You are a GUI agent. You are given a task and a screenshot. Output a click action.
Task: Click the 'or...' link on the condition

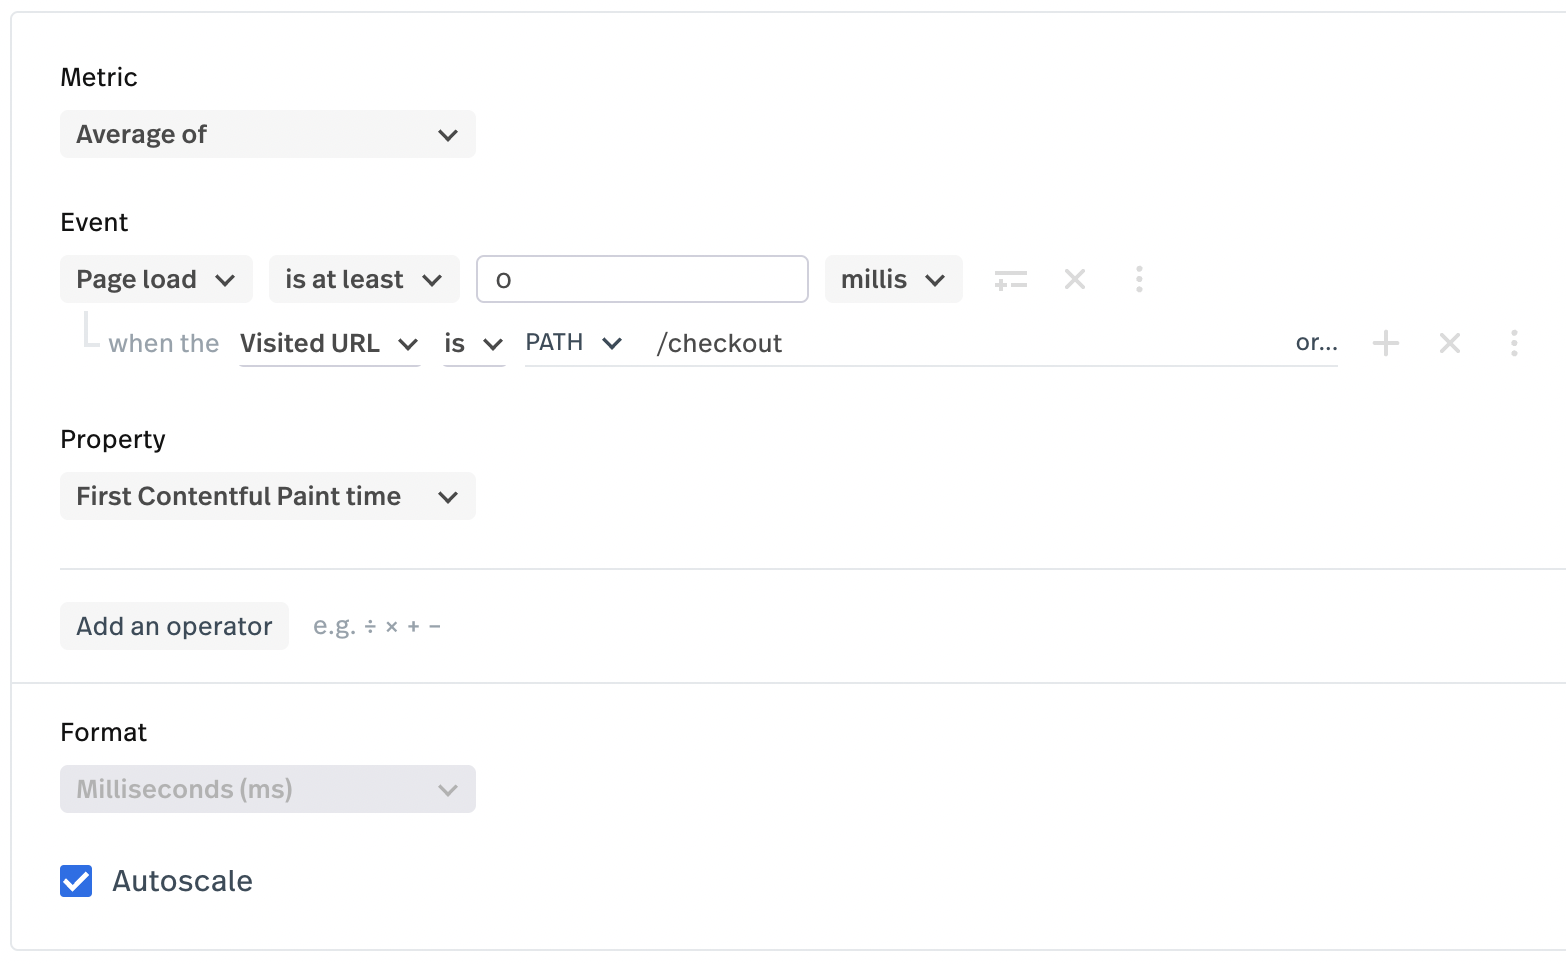click(x=1316, y=343)
